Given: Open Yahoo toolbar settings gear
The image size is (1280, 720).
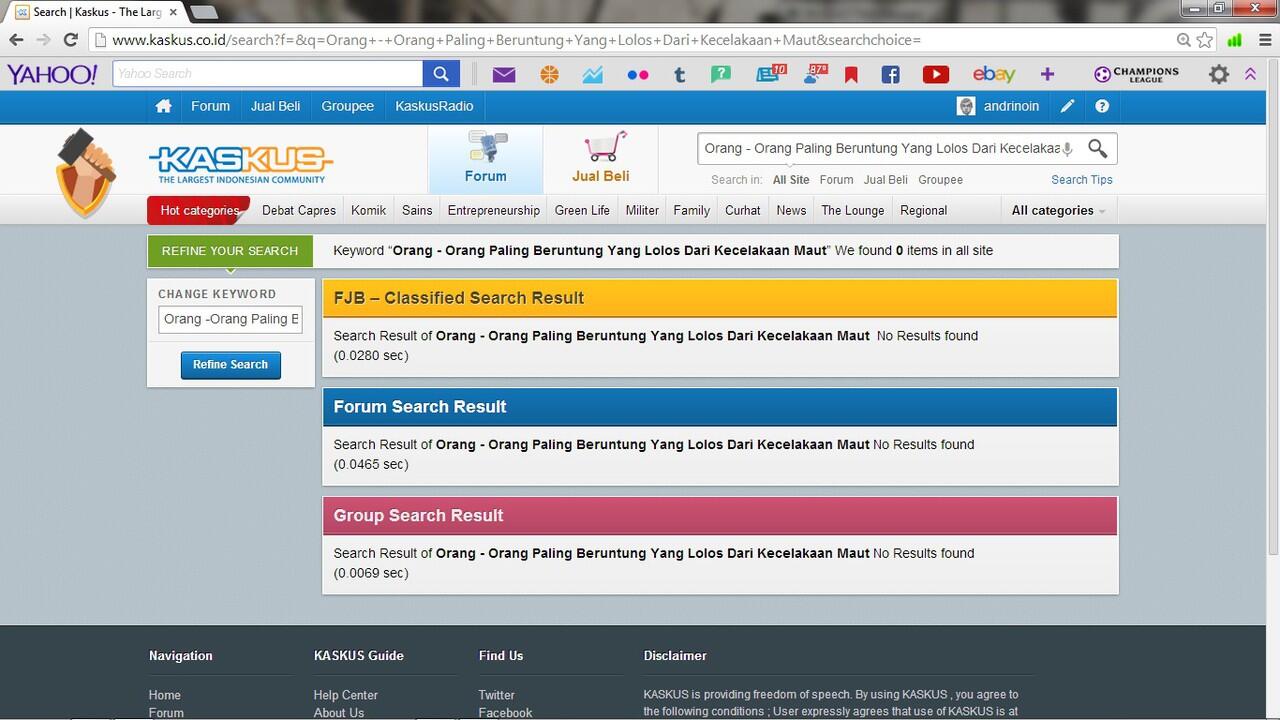Looking at the screenshot, I should pos(1219,75).
